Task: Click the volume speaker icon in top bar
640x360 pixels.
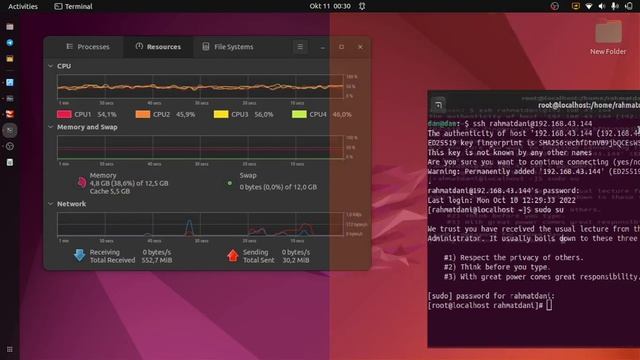Action: click(x=602, y=6)
